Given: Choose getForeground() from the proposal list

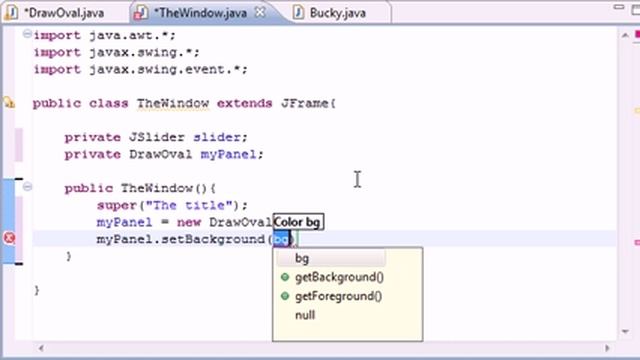Looking at the screenshot, I should [338, 296].
